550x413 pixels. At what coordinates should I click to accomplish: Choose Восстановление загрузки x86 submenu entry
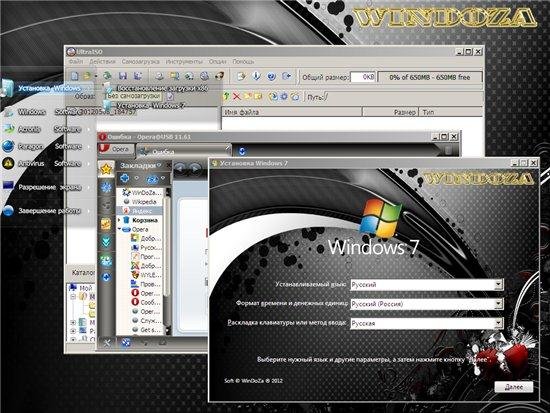point(161,88)
